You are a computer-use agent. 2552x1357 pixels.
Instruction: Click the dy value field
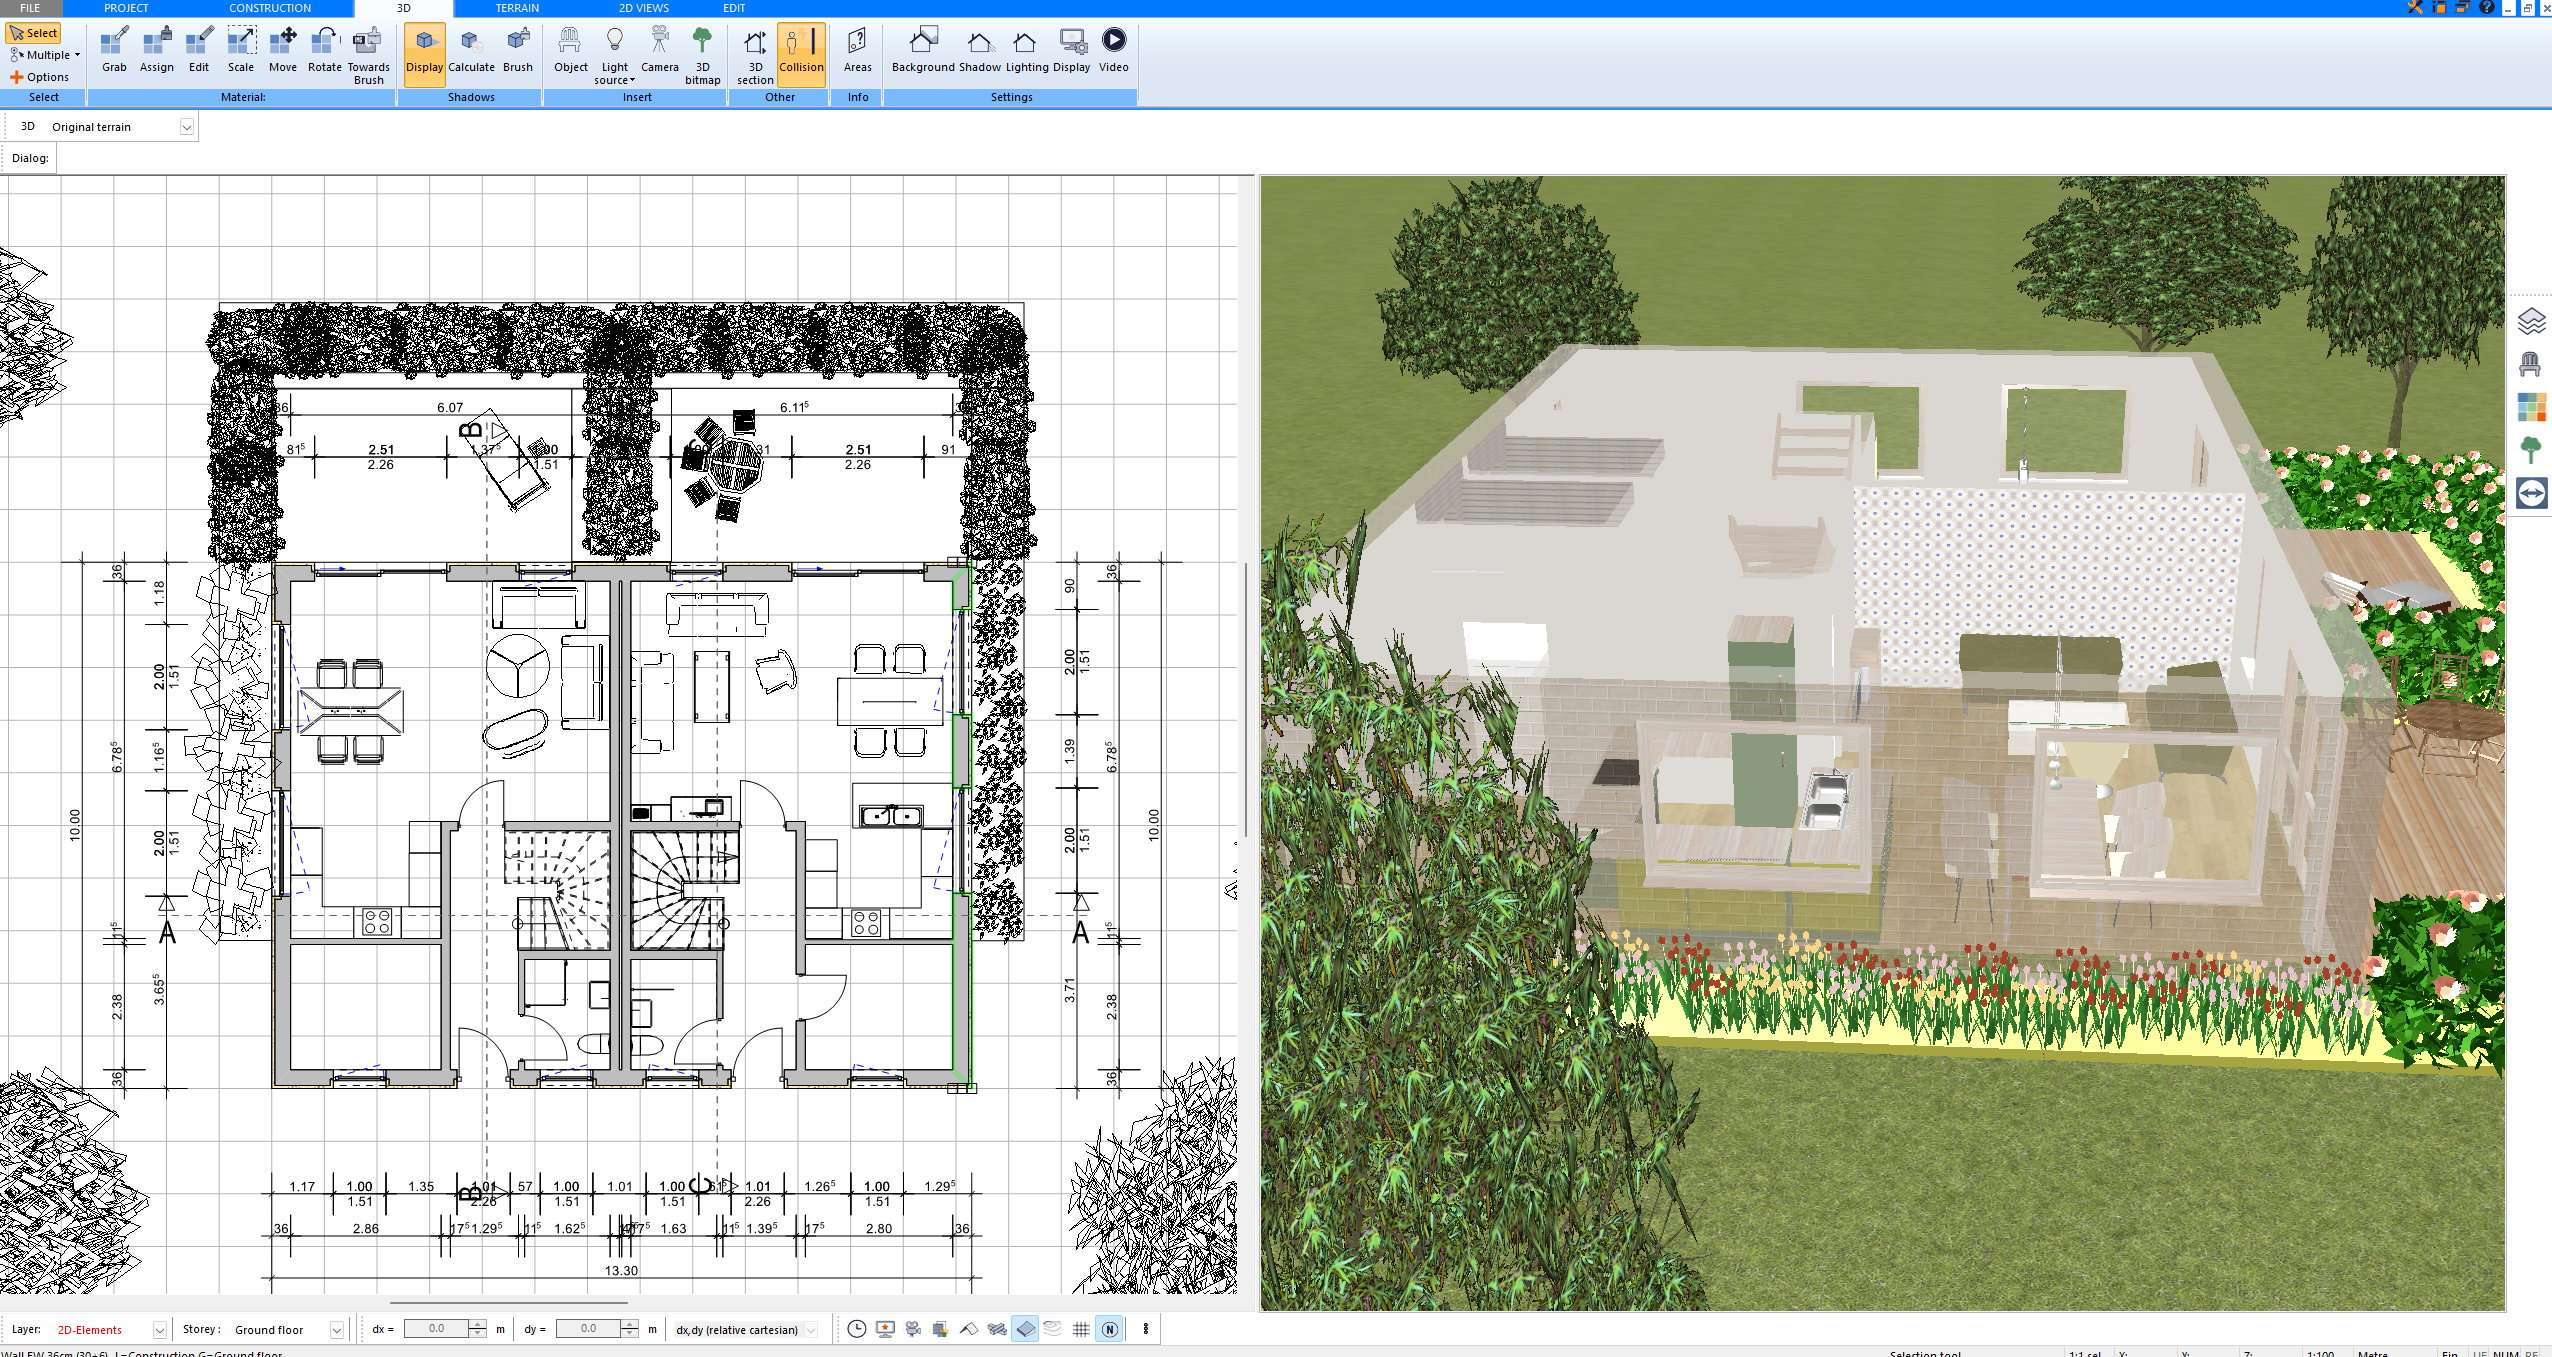point(588,1329)
